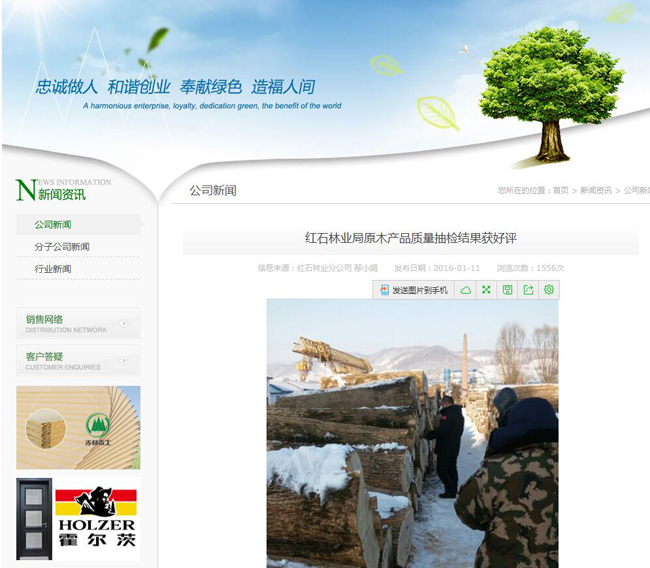Click the HOLZER 霍尔茨 banner
650x568 pixels.
pyautogui.click(x=78, y=520)
